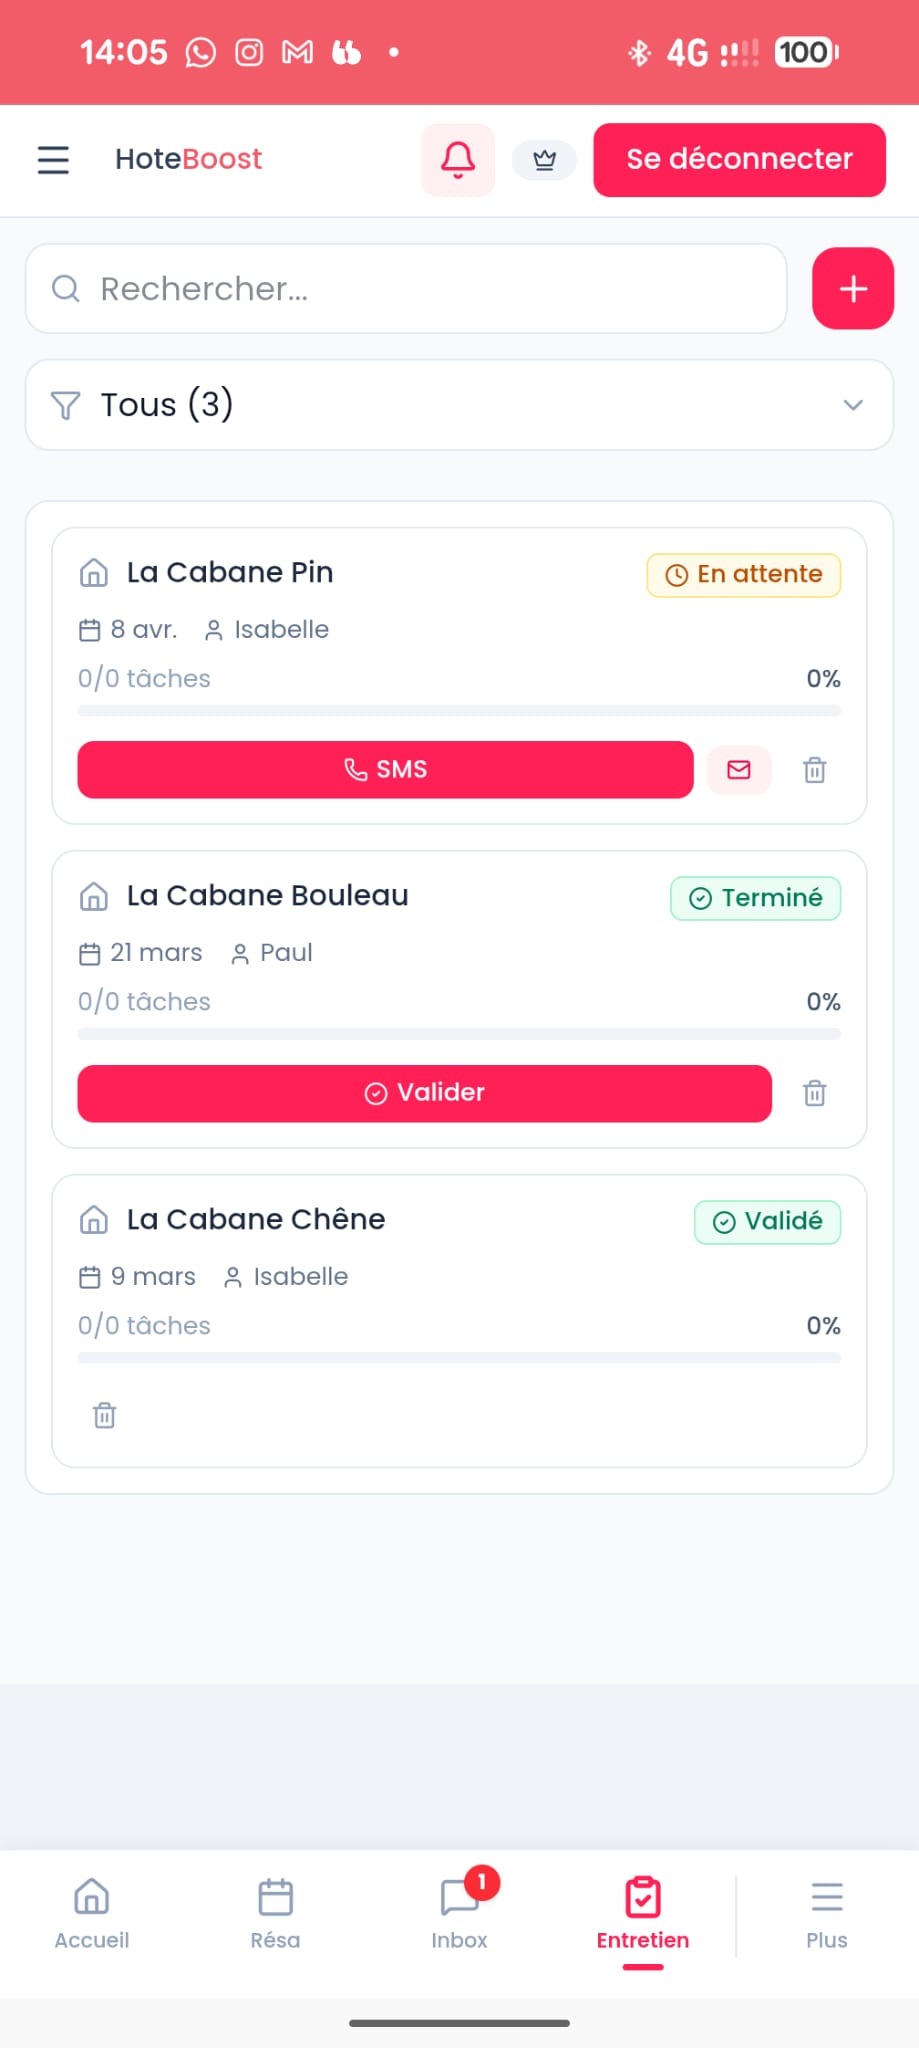Open notifications bell icon
919x2048 pixels.
tap(458, 160)
